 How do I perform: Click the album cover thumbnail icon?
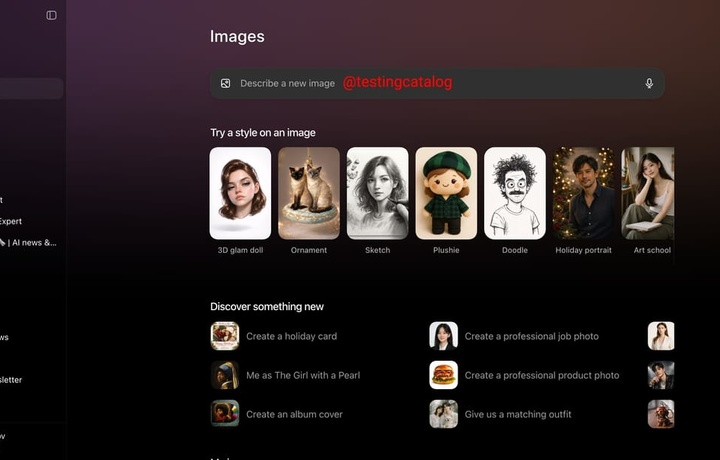224,414
